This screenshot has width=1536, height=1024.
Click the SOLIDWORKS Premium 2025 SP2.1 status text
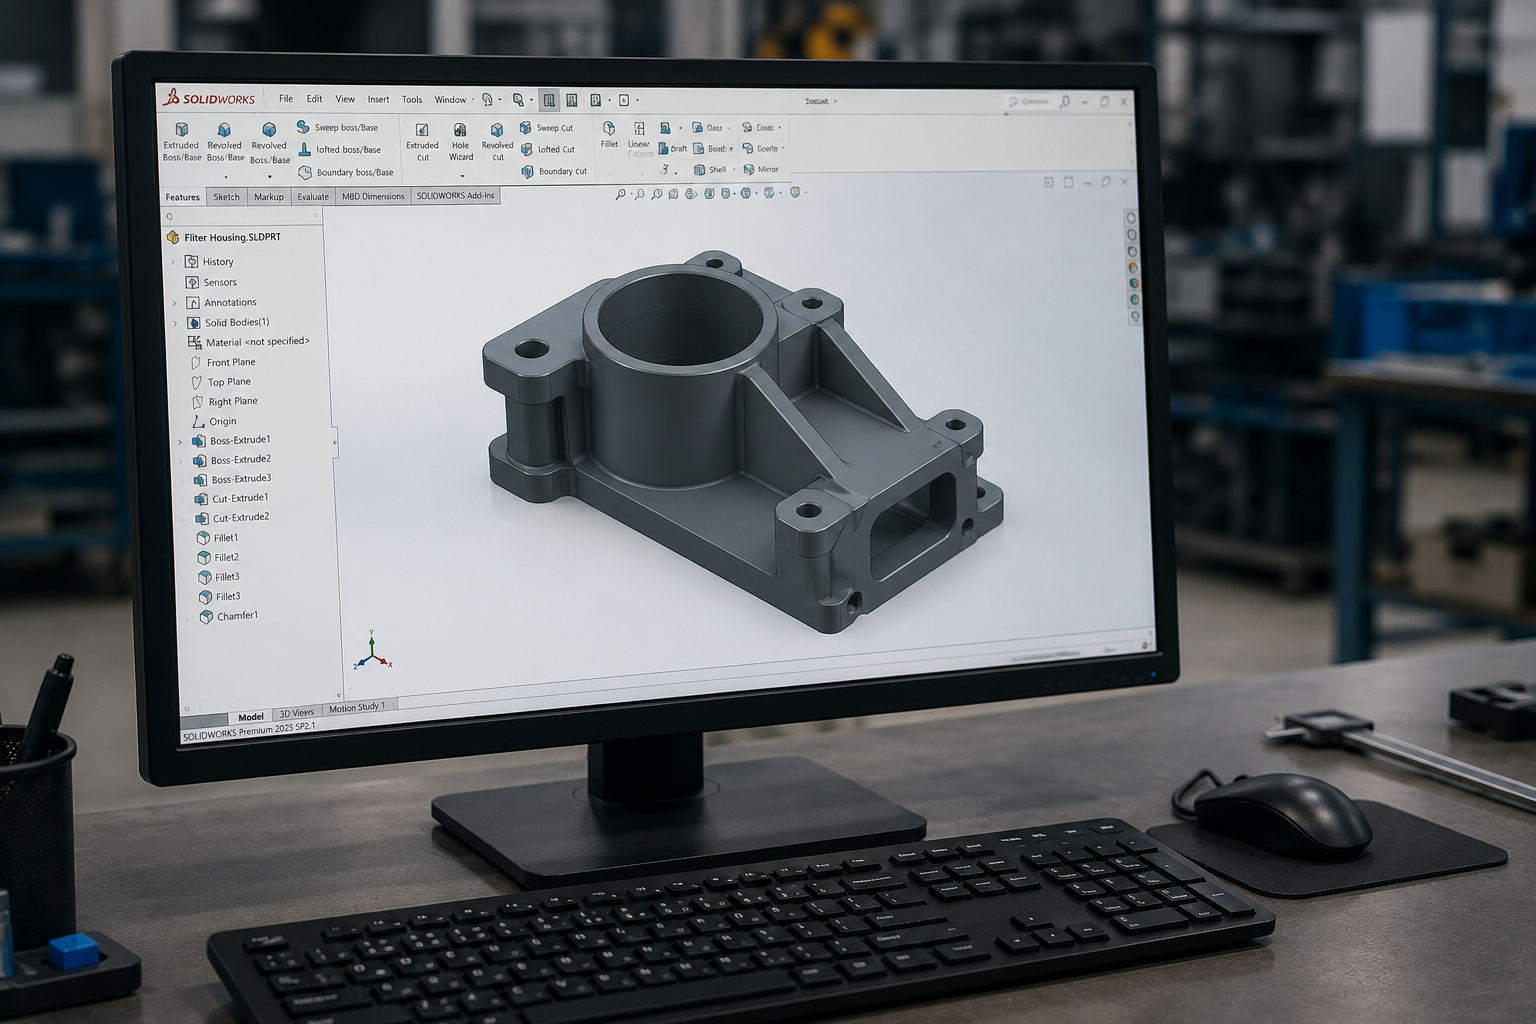pyautogui.click(x=249, y=731)
